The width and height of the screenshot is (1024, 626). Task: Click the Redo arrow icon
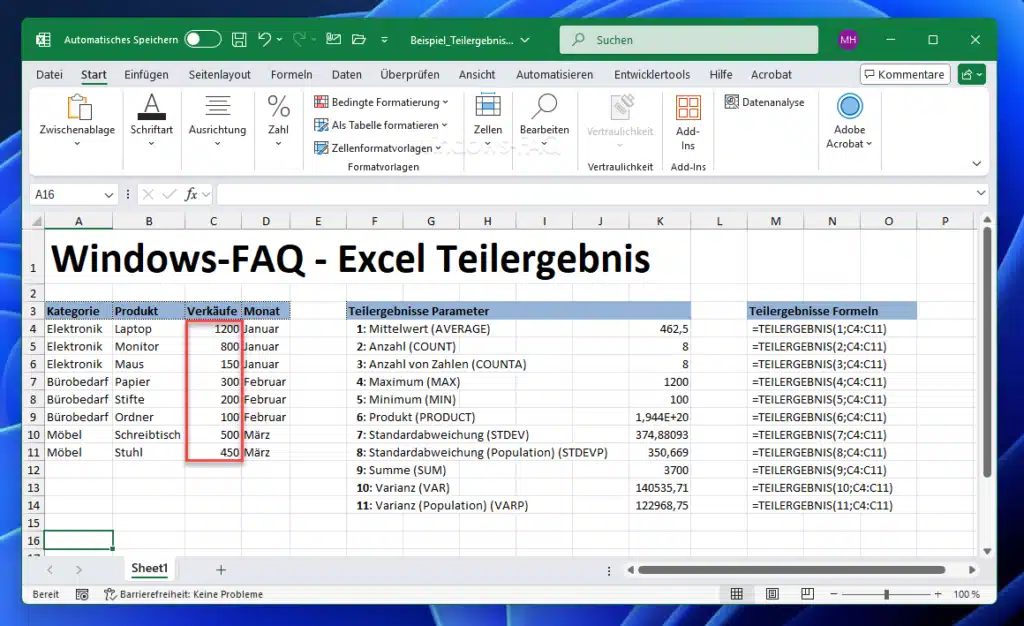point(298,39)
